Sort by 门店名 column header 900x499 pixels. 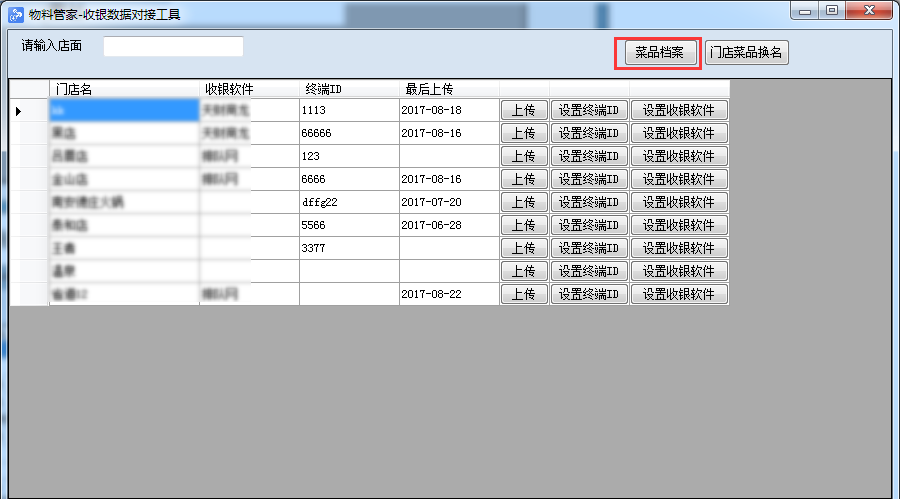click(x=124, y=88)
